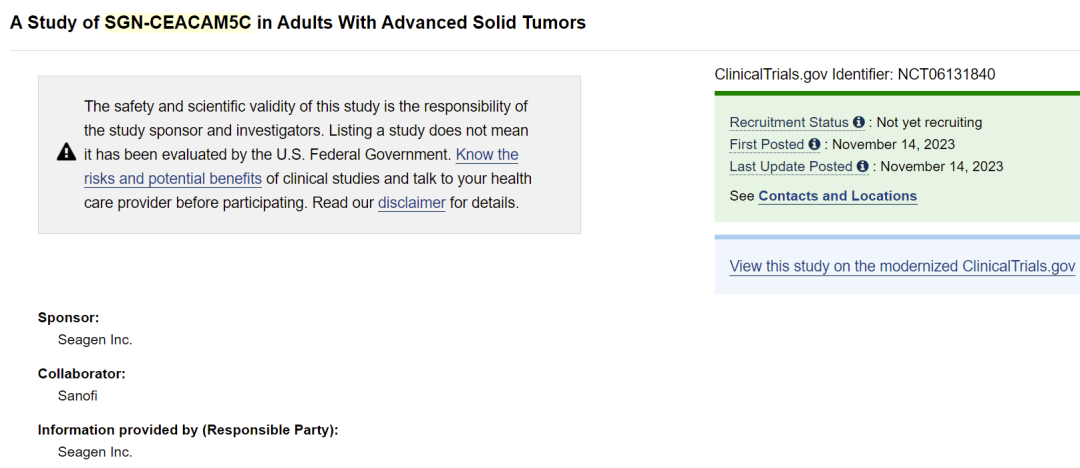The height and width of the screenshot is (468, 1080).
Task: Click the highlighted SGN-CEACAM5C term in the title
Action: tap(178, 22)
